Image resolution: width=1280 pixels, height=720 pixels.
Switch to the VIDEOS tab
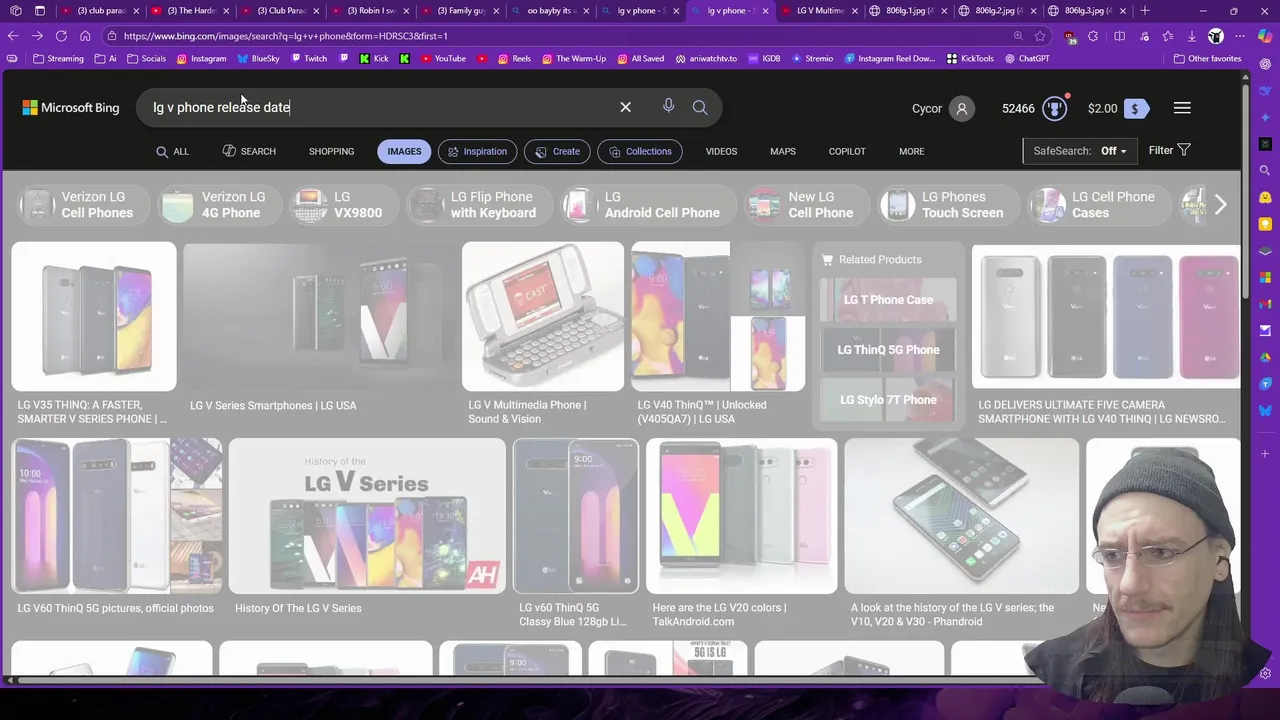click(x=721, y=151)
